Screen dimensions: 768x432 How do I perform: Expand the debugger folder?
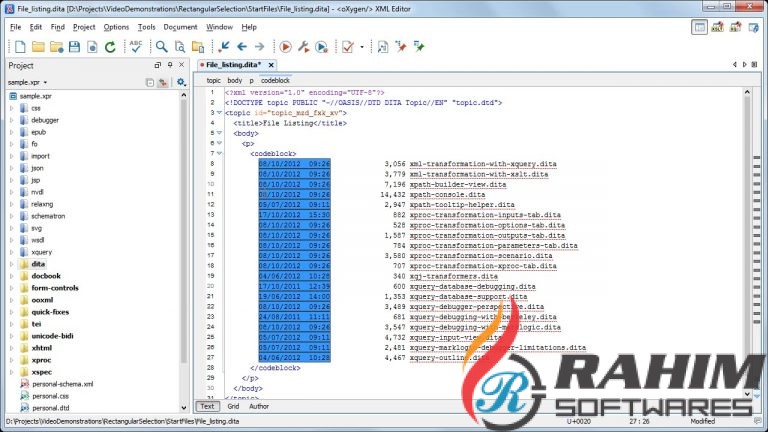[x=12, y=120]
